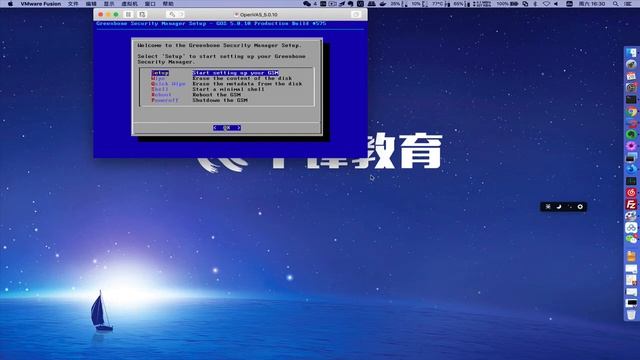Viewport: 640px width, 360px height.
Task: Click the moon icon in floating toolbar
Action: point(559,207)
